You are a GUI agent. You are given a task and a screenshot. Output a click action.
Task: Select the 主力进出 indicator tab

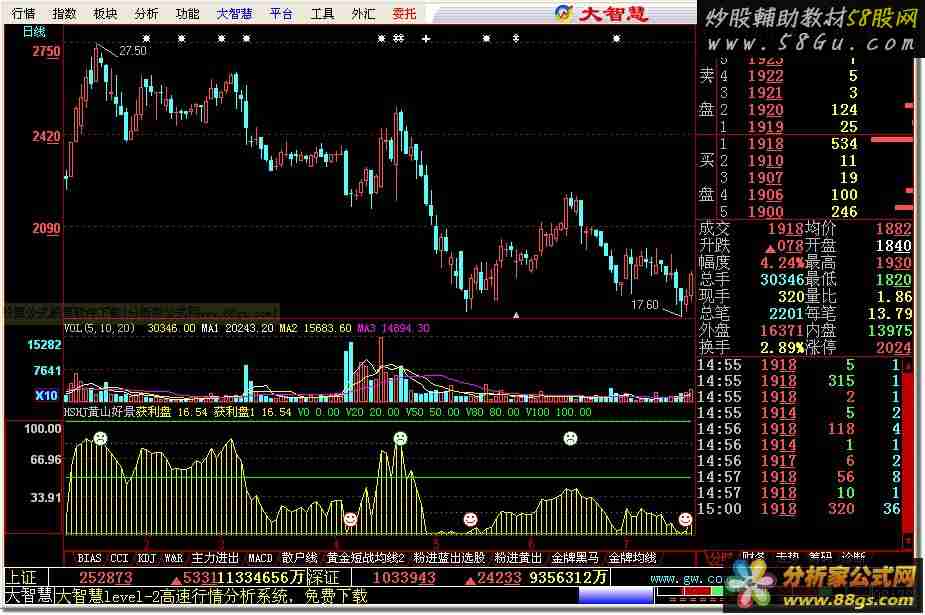tap(215, 558)
